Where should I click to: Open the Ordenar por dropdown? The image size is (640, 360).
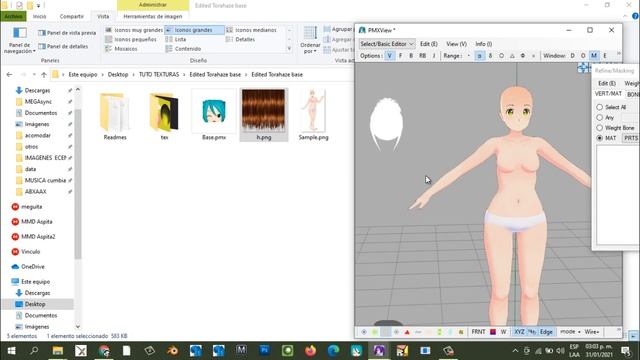coord(310,40)
